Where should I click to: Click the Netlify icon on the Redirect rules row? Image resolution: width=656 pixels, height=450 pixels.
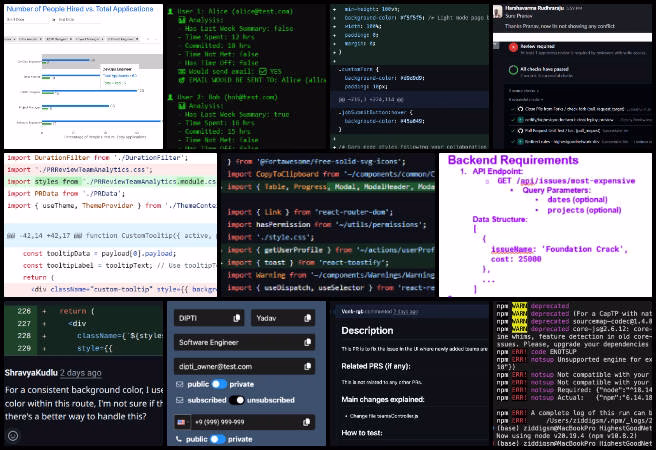pos(520,141)
